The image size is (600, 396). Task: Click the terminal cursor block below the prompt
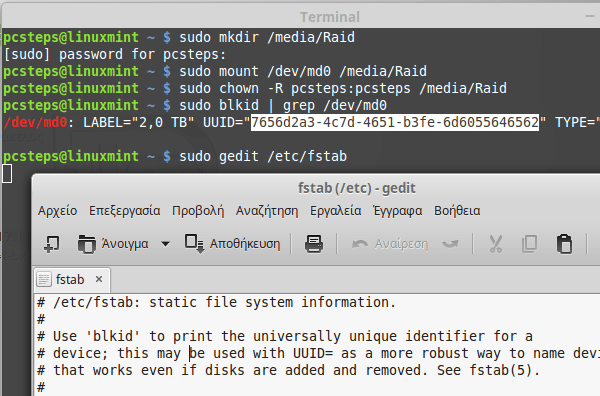[x=7, y=173]
